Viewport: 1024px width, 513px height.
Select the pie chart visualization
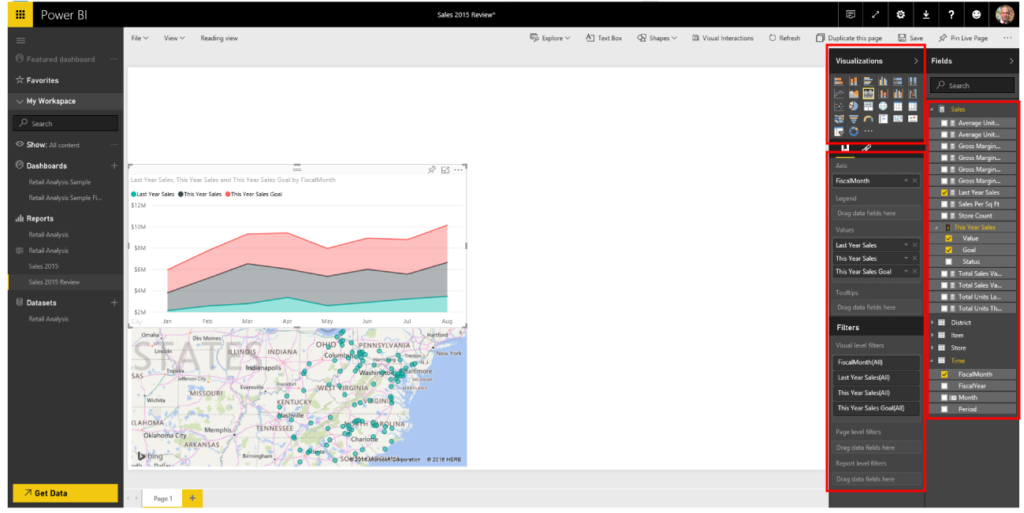[854, 106]
